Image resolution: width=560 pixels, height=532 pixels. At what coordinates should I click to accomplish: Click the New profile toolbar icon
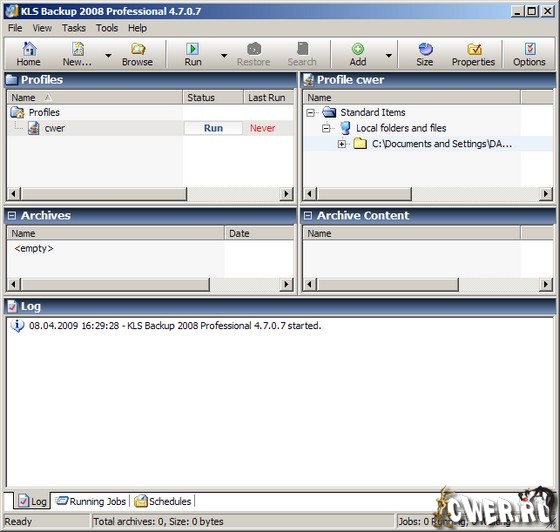pos(78,49)
